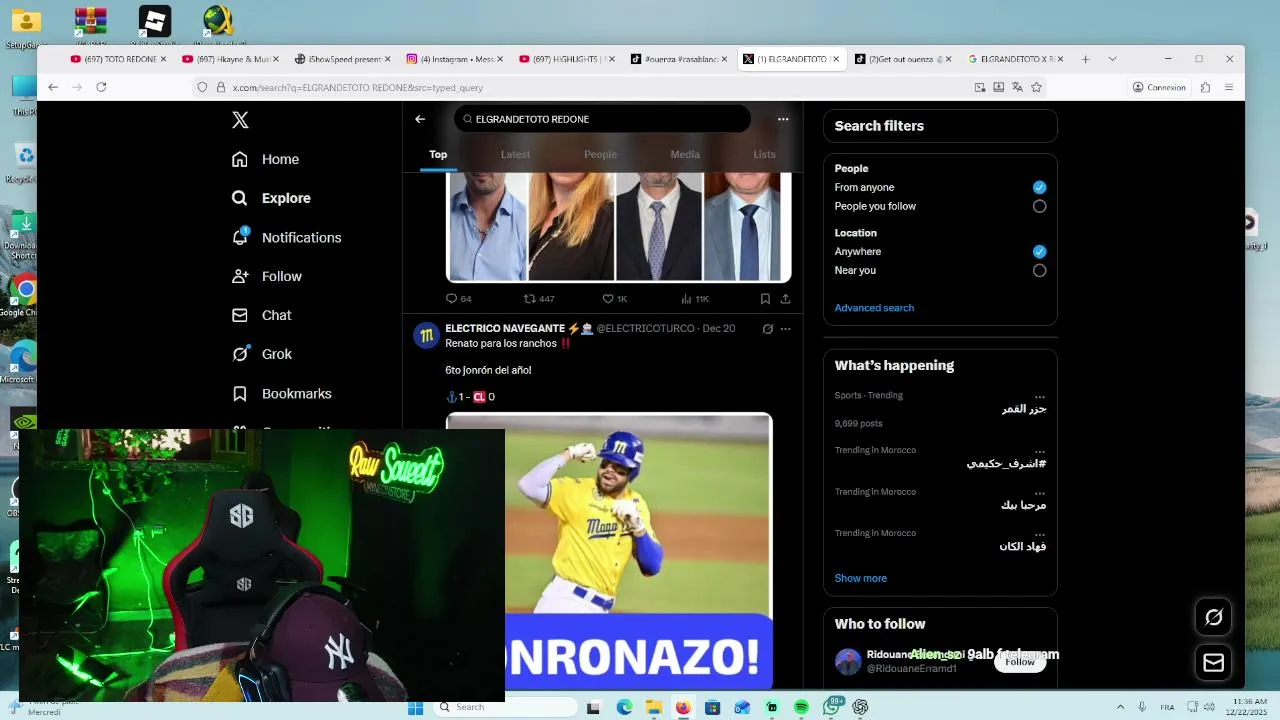Bookmark the top post

tap(765, 298)
